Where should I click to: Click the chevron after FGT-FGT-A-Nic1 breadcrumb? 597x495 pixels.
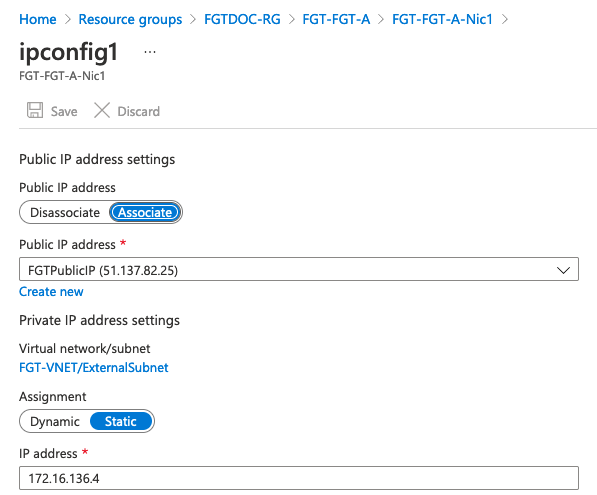pos(504,19)
